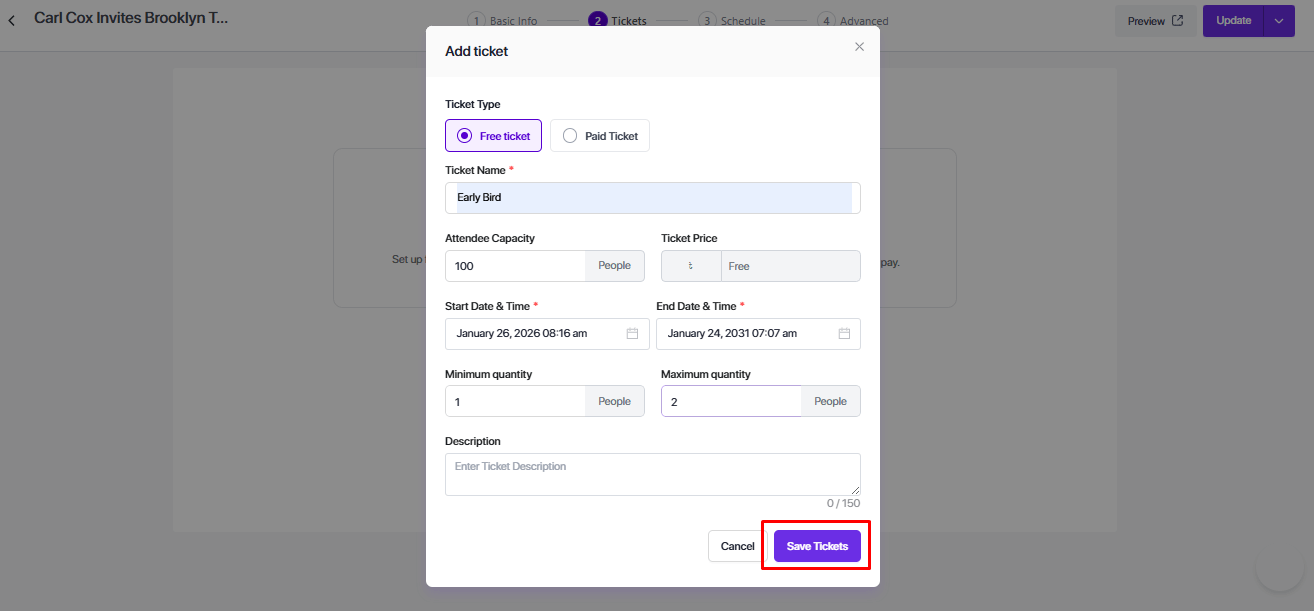Close the Add ticket dialog
1314x611 pixels.
859,46
